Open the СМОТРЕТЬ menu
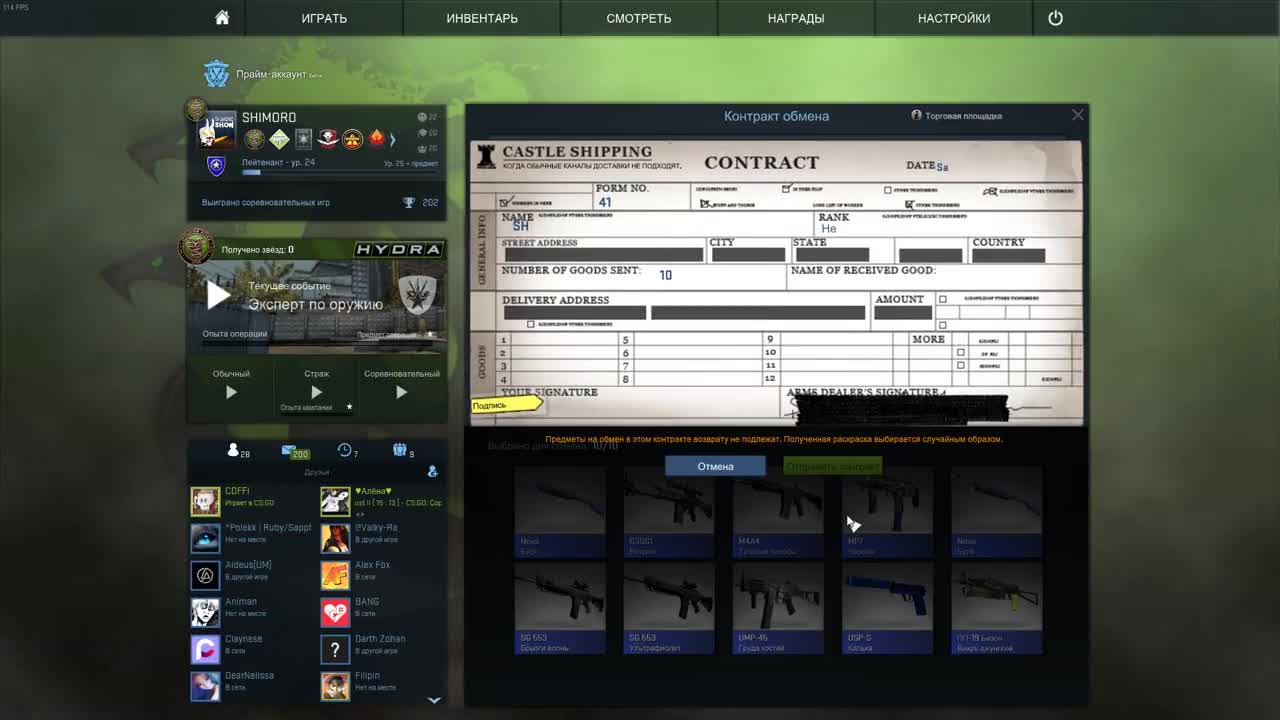Viewport: 1280px width, 720px height. point(638,18)
